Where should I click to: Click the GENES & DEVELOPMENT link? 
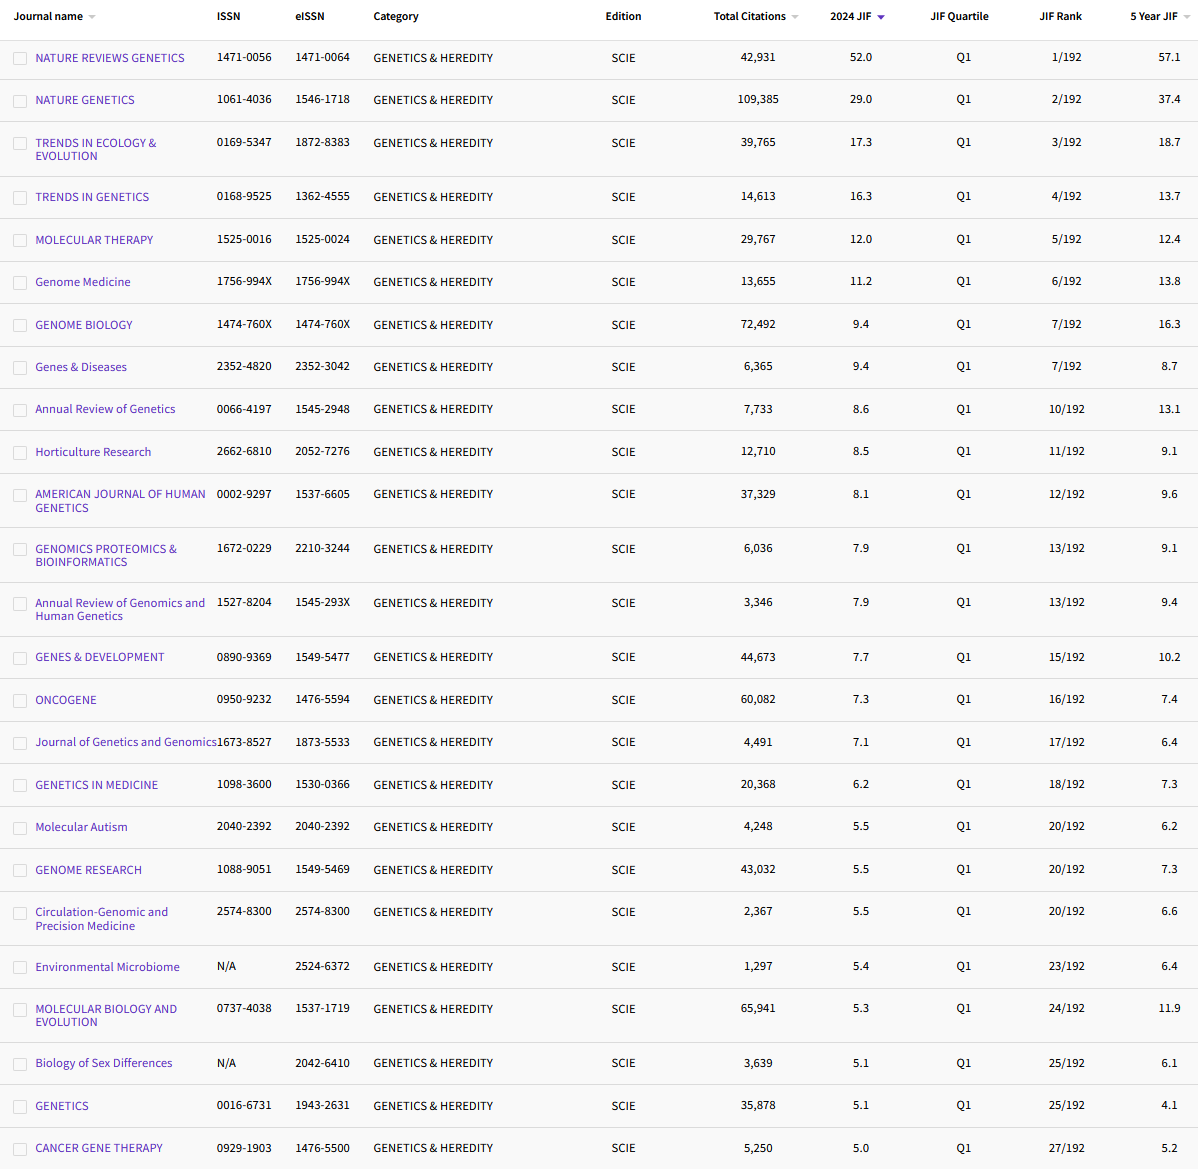[x=99, y=657]
